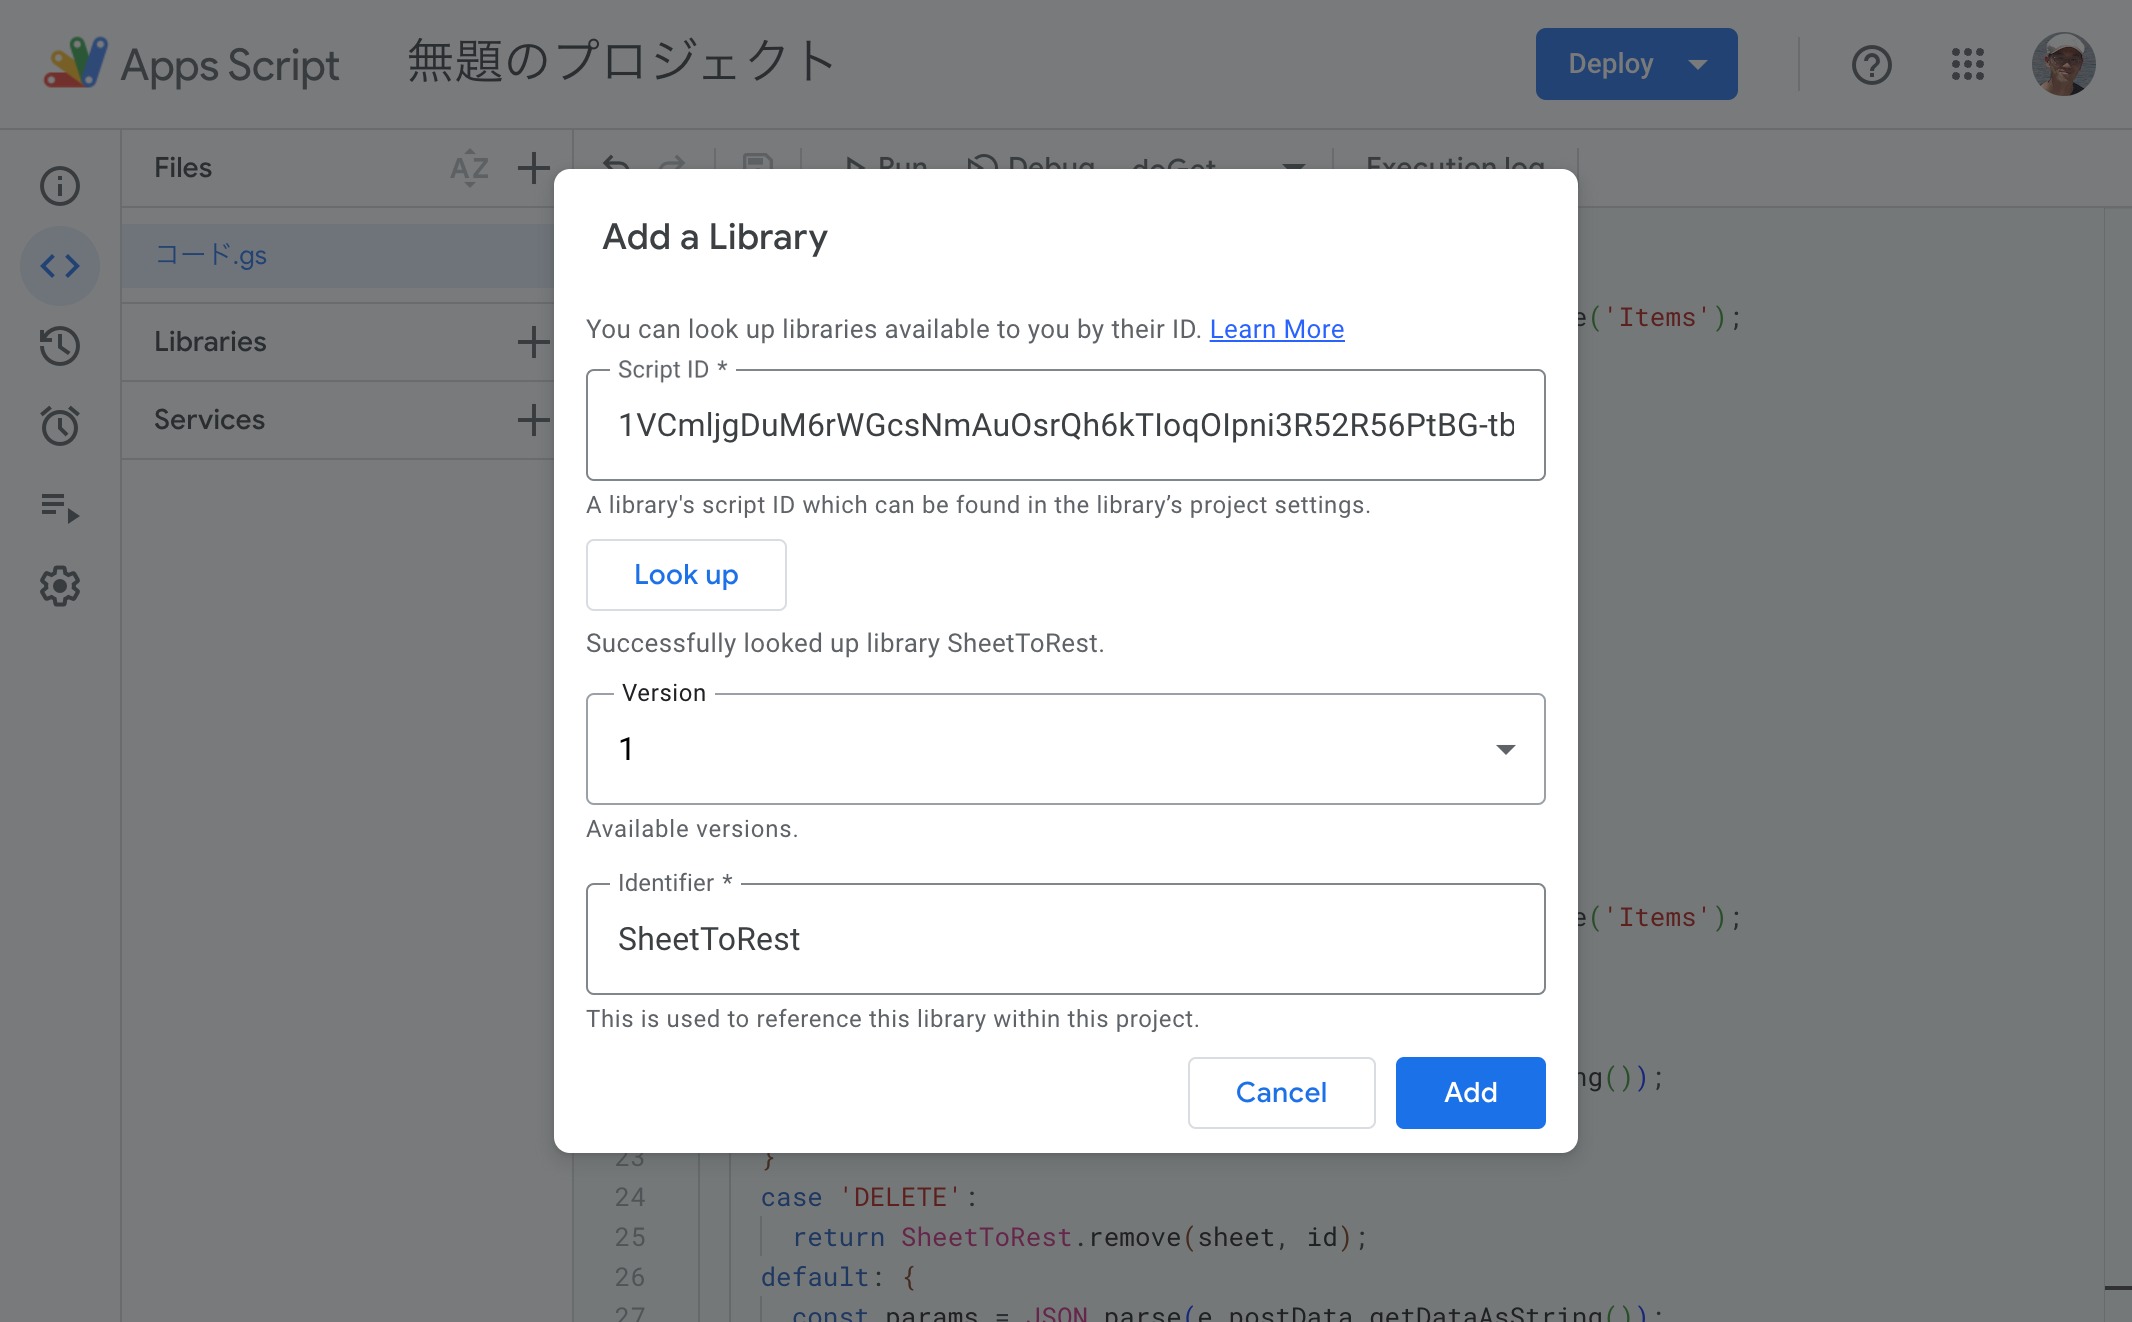Click the profile avatar picture
Screen dimensions: 2132x1322
[x=2065, y=64]
